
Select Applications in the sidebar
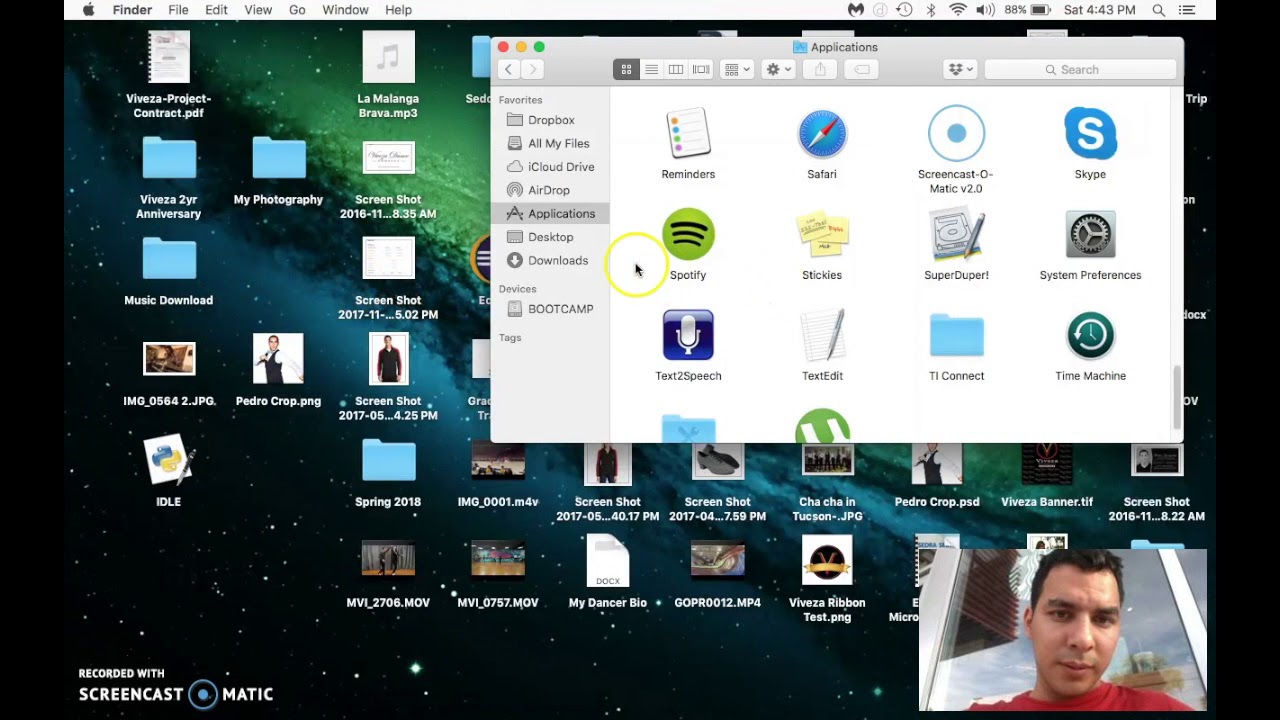(x=550, y=214)
